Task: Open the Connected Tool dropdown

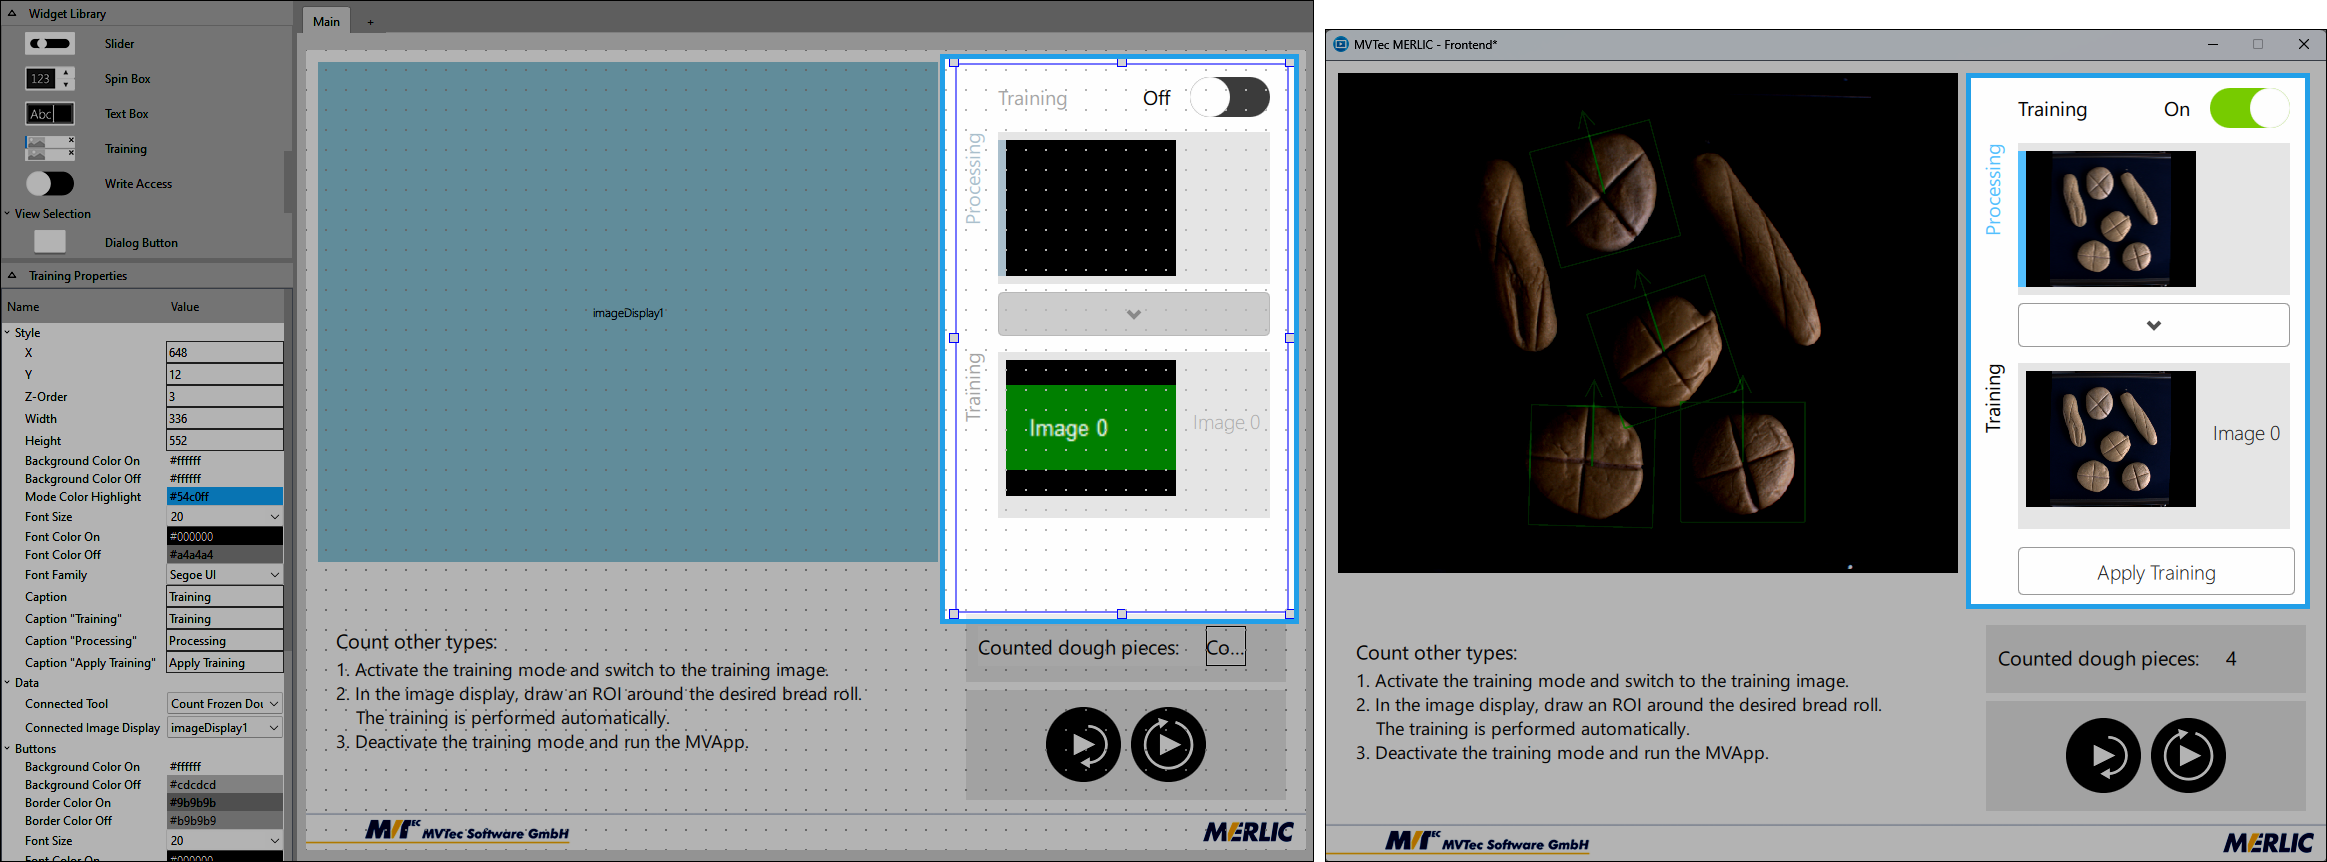Action: [x=225, y=704]
